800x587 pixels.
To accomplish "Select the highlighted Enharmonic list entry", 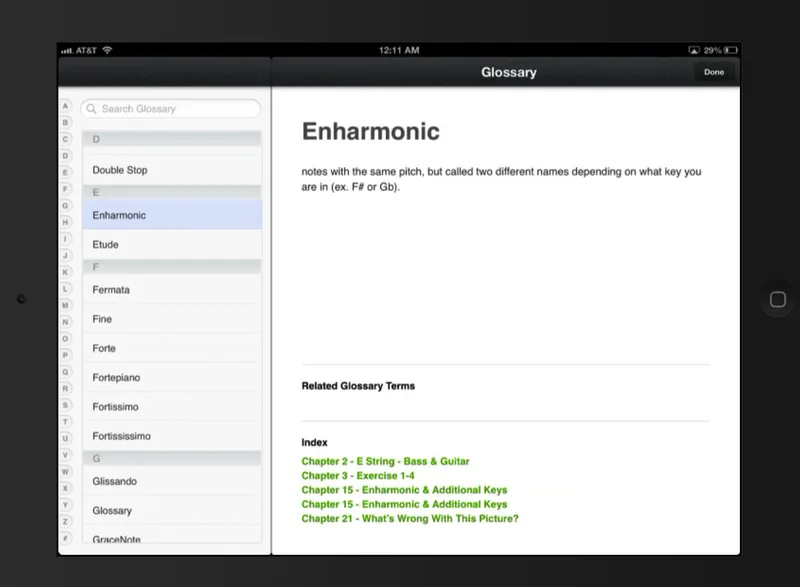I will tap(172, 215).
